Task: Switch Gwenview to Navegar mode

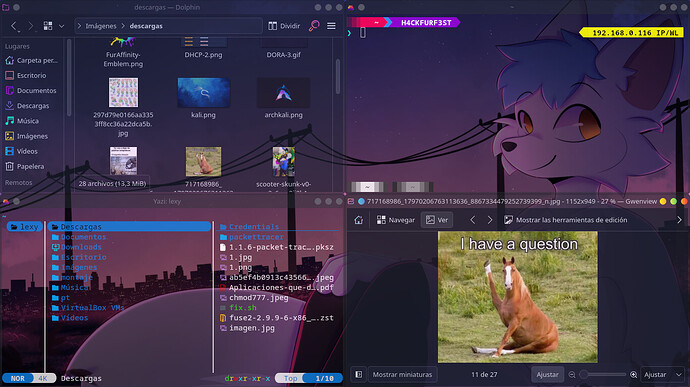Action: [396, 220]
